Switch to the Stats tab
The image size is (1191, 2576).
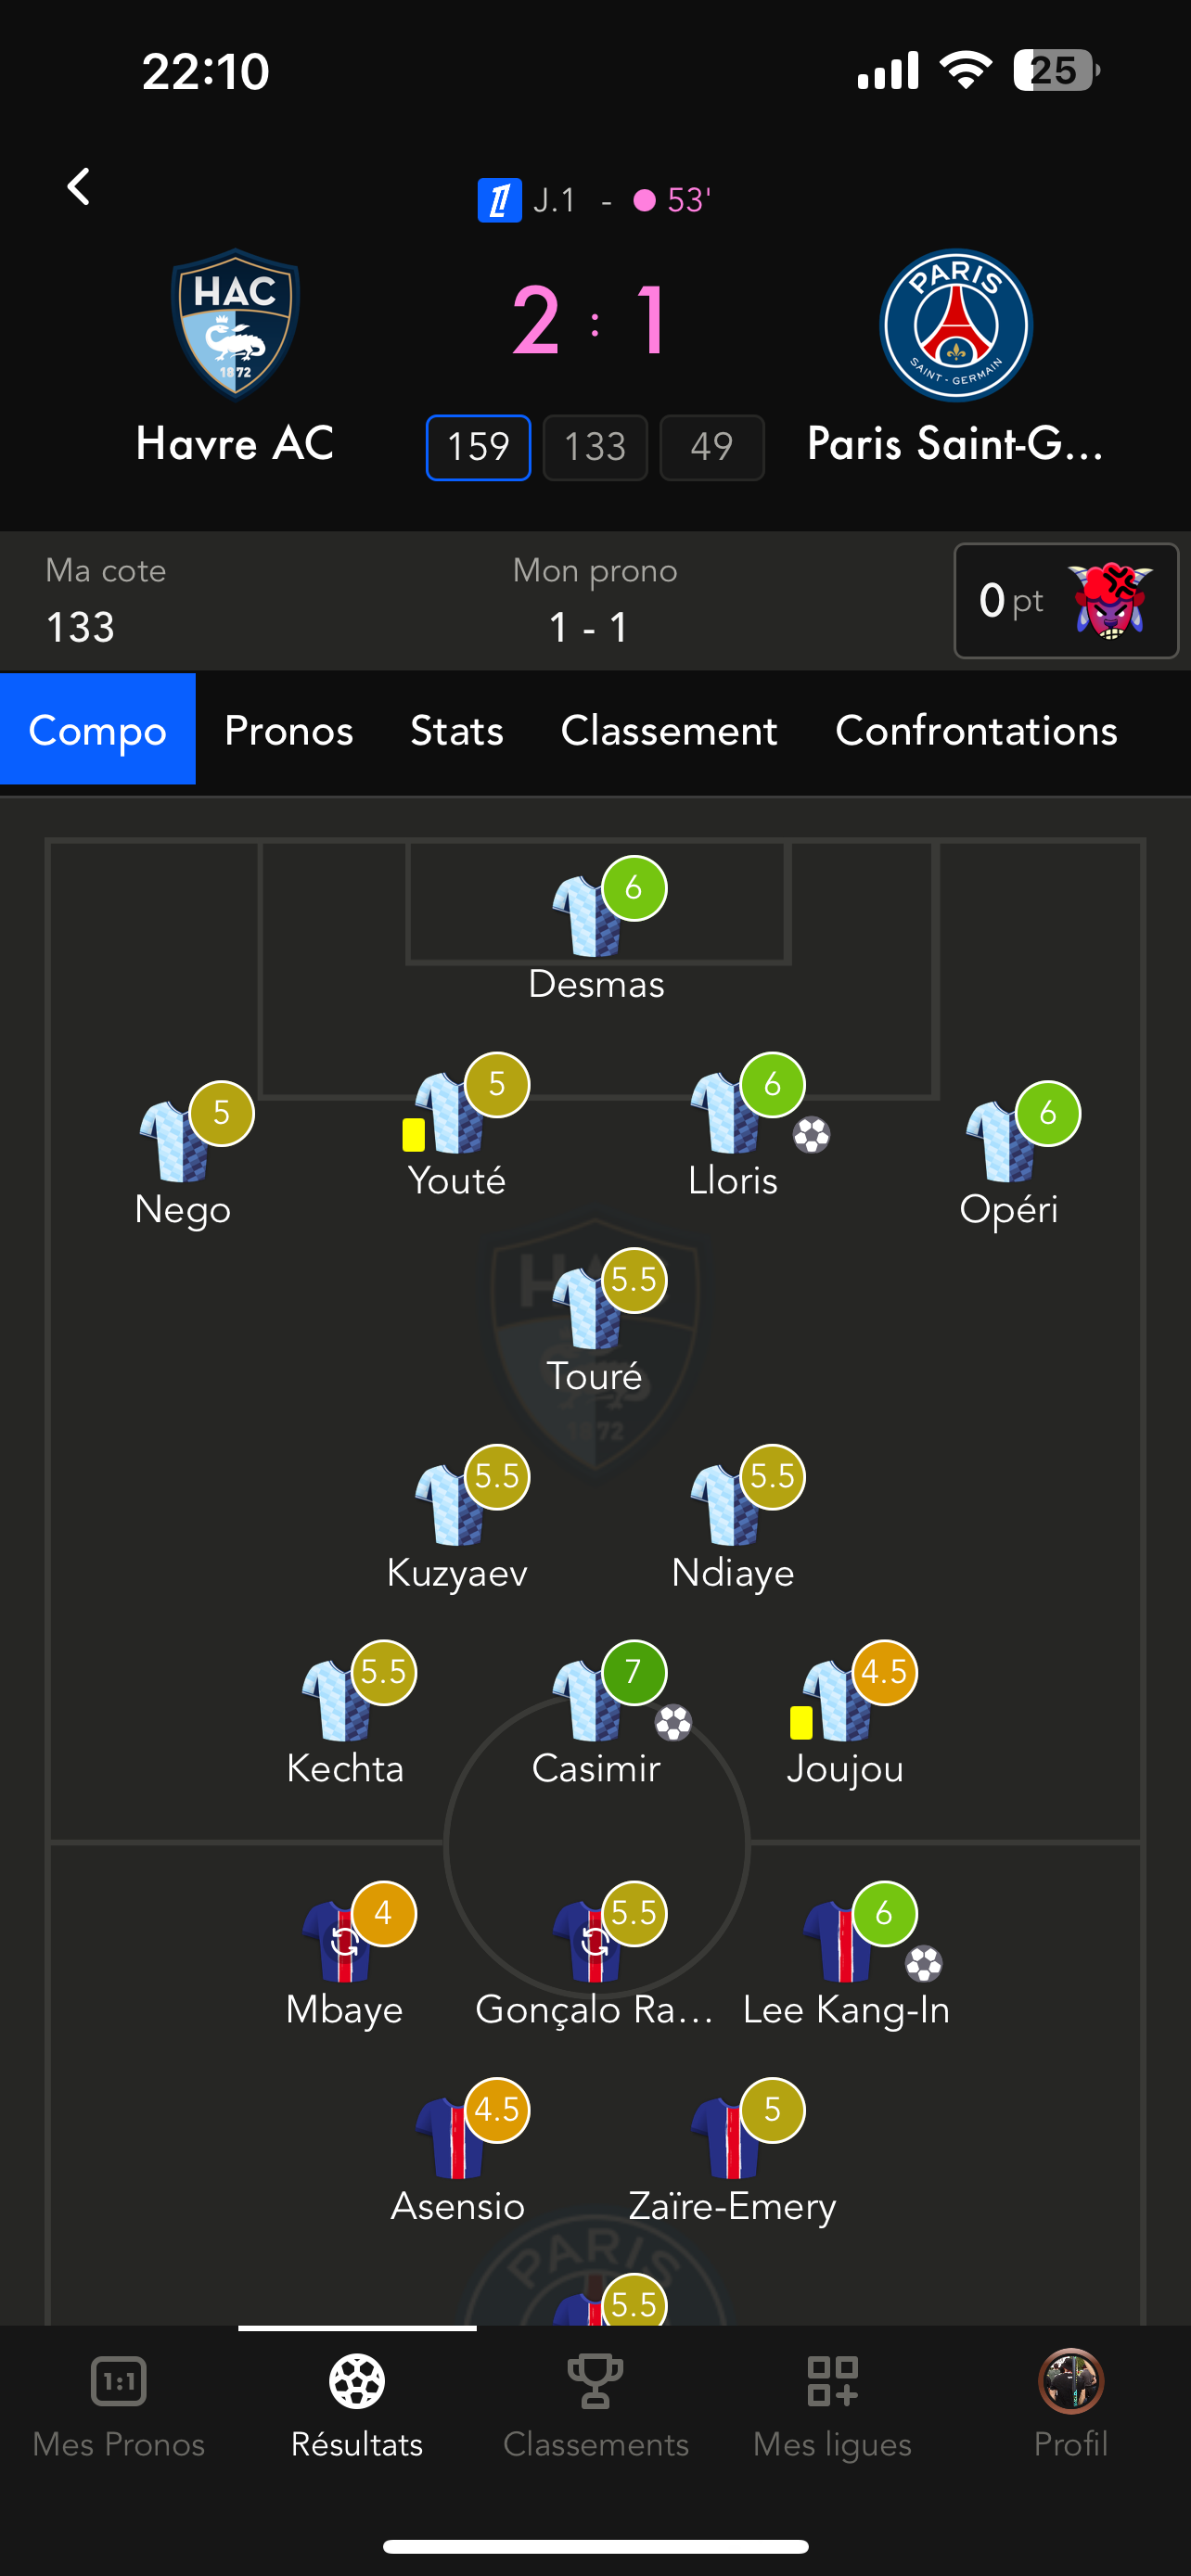pos(457,730)
